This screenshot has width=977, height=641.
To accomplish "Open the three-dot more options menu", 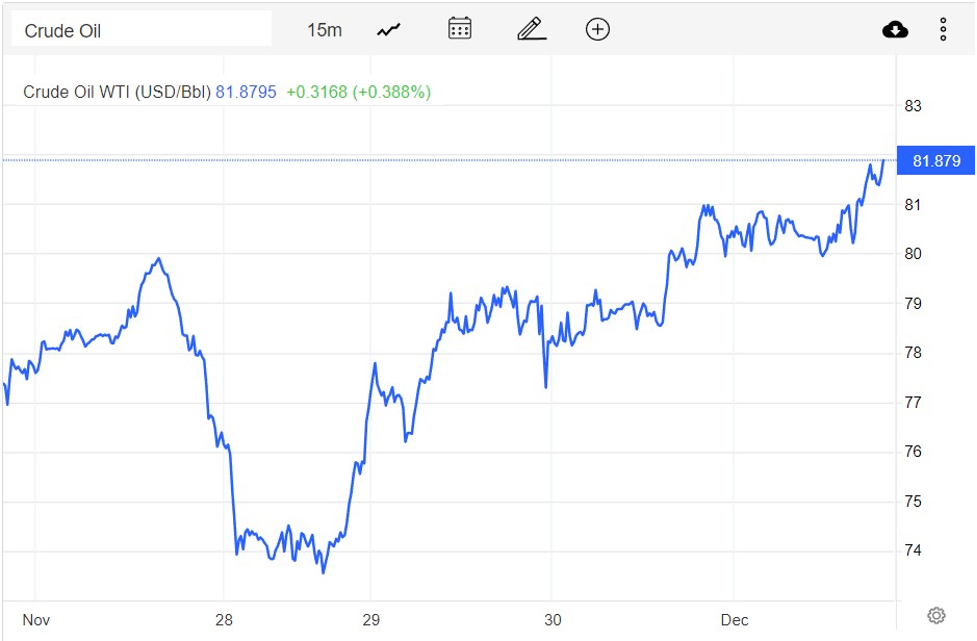I will pos(943,30).
